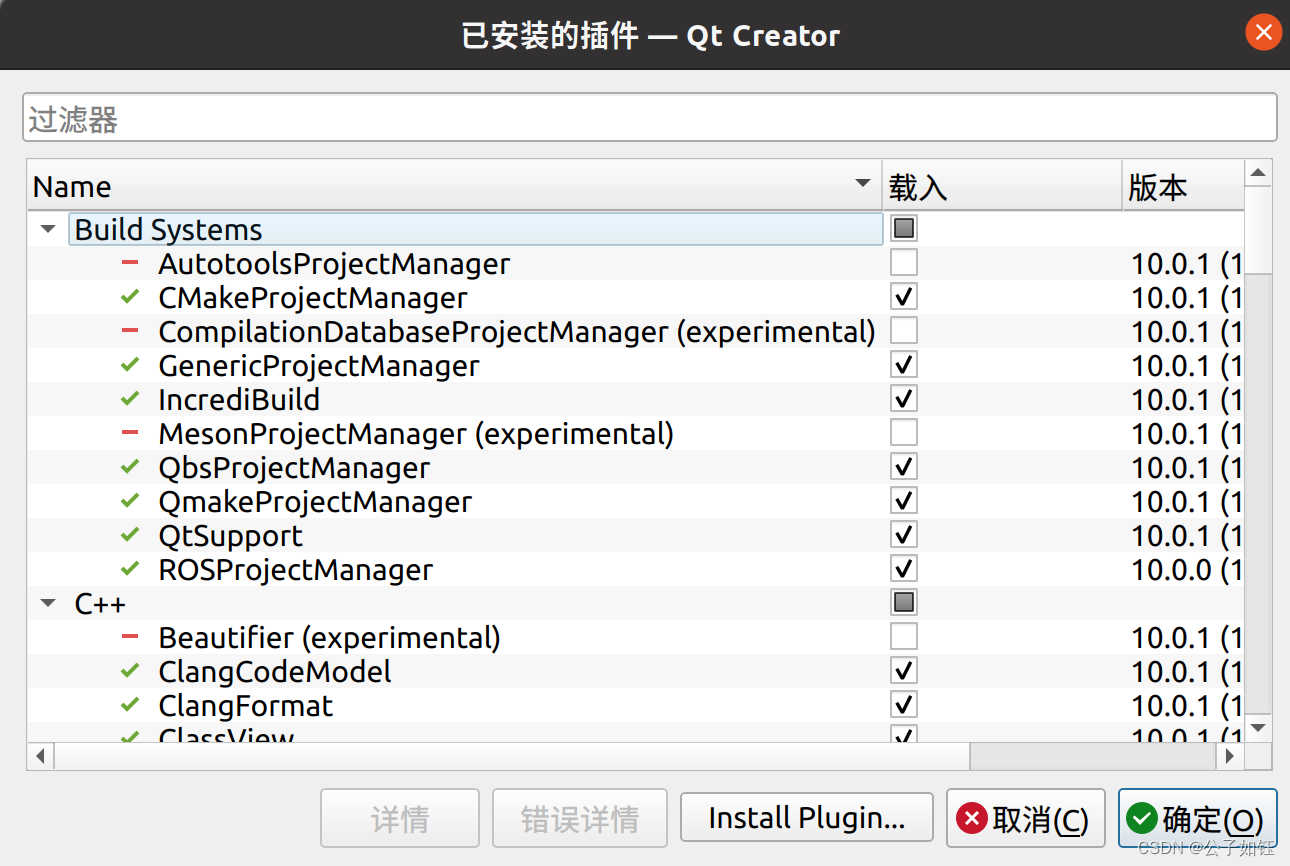The image size is (1290, 866).
Task: Uncheck the CMakeProjectManager load checkbox
Action: pos(904,297)
